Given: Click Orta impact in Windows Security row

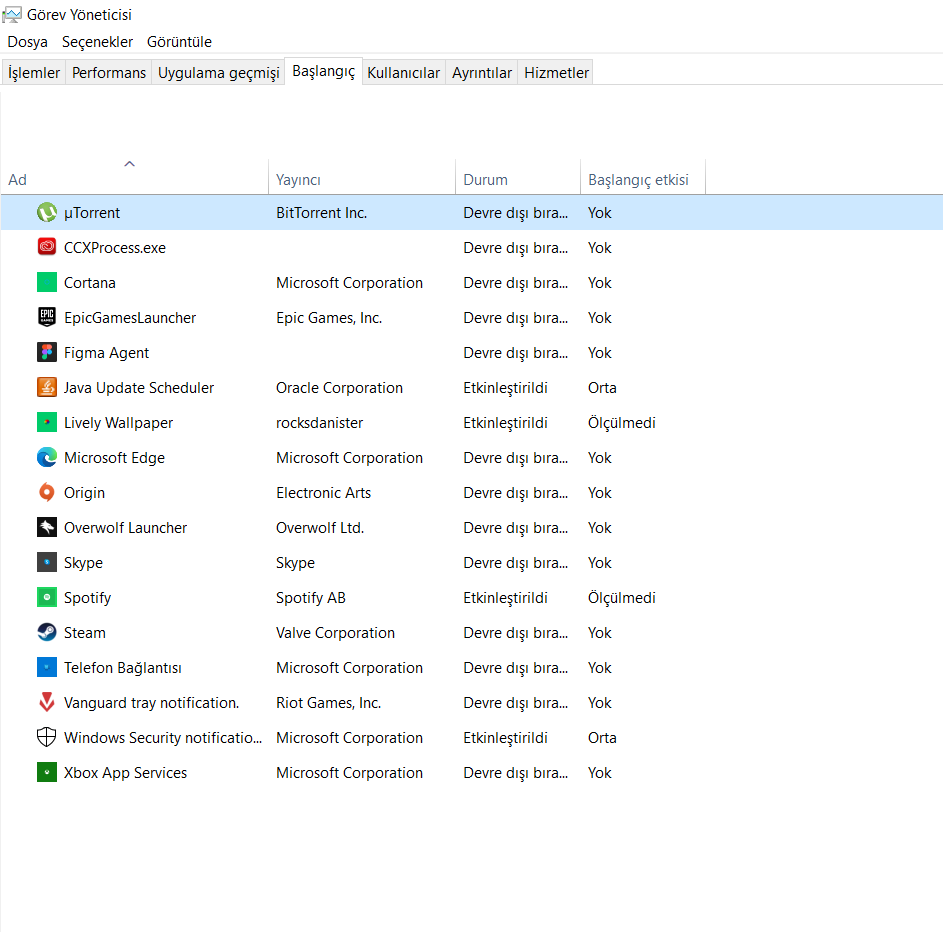Looking at the screenshot, I should click(x=602, y=738).
